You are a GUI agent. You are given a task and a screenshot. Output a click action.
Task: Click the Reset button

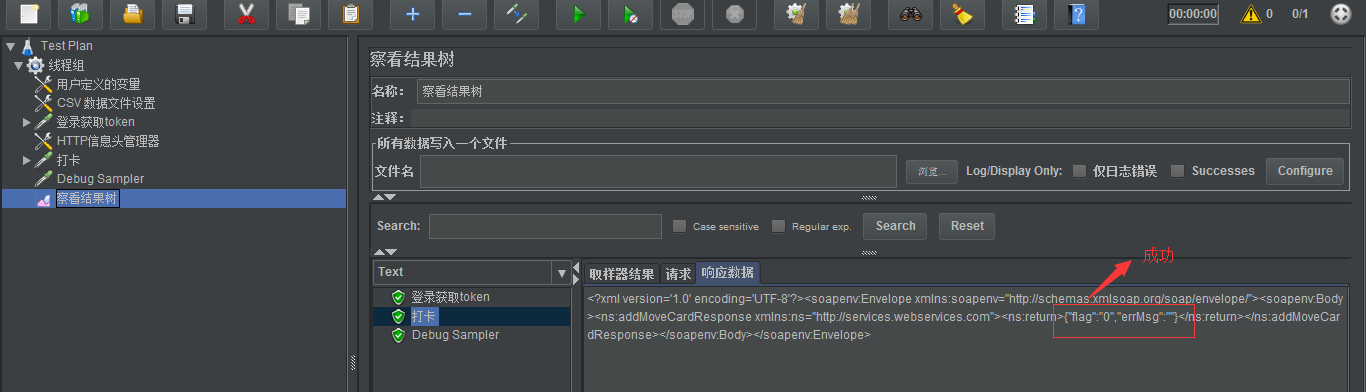(967, 226)
